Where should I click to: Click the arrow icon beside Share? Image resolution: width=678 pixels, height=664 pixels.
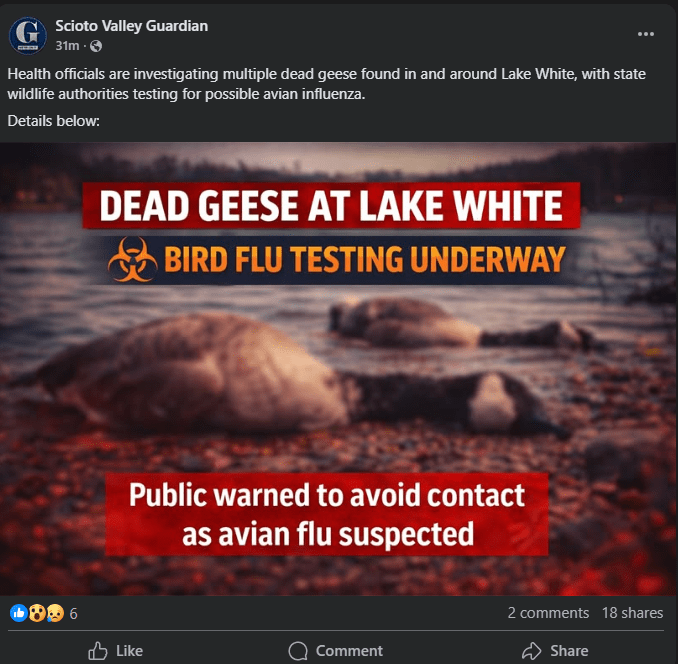tap(531, 651)
